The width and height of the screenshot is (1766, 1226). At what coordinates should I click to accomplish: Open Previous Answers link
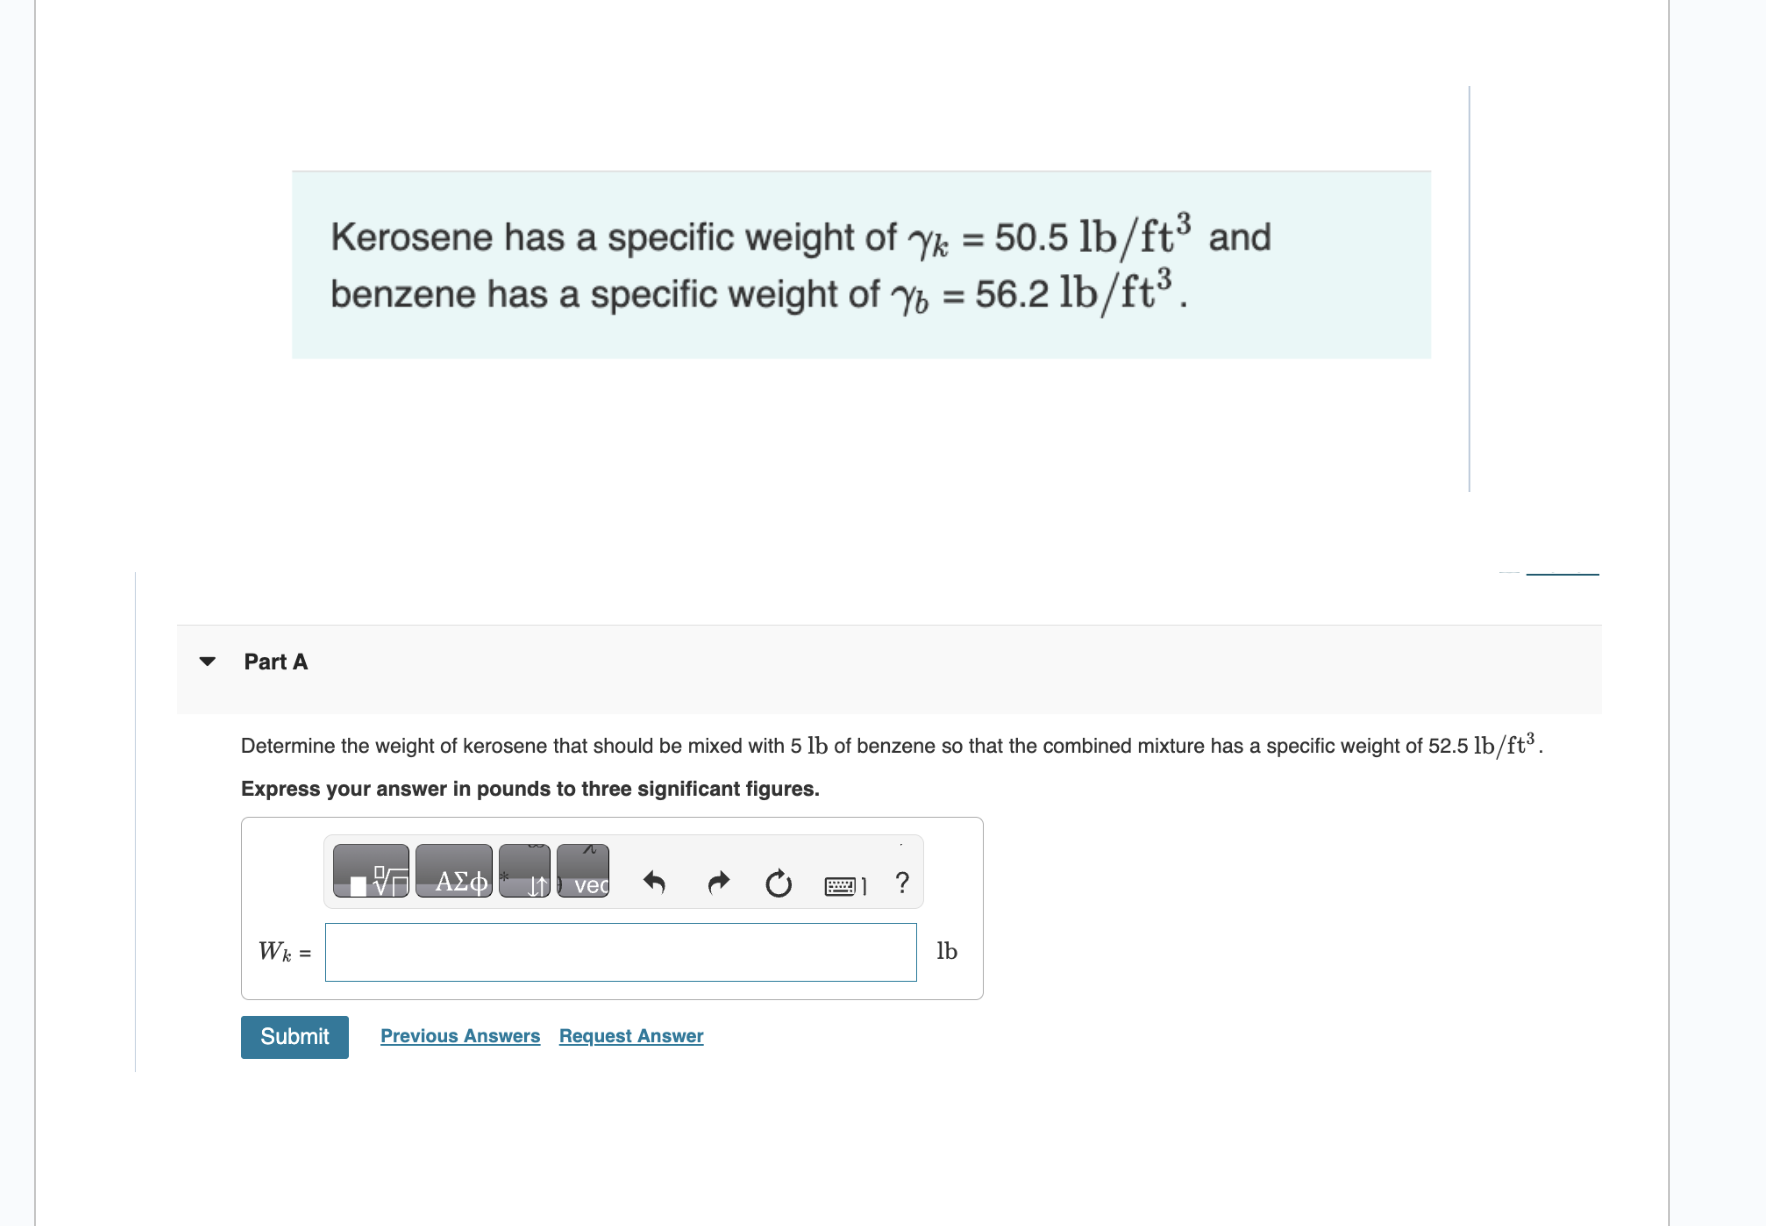pyautogui.click(x=460, y=1036)
